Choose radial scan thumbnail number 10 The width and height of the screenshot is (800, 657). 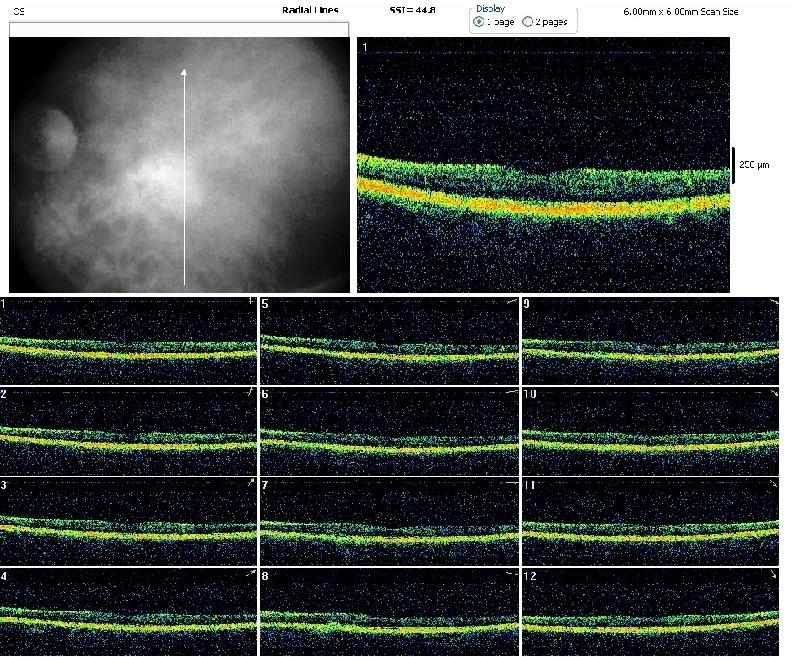650,431
